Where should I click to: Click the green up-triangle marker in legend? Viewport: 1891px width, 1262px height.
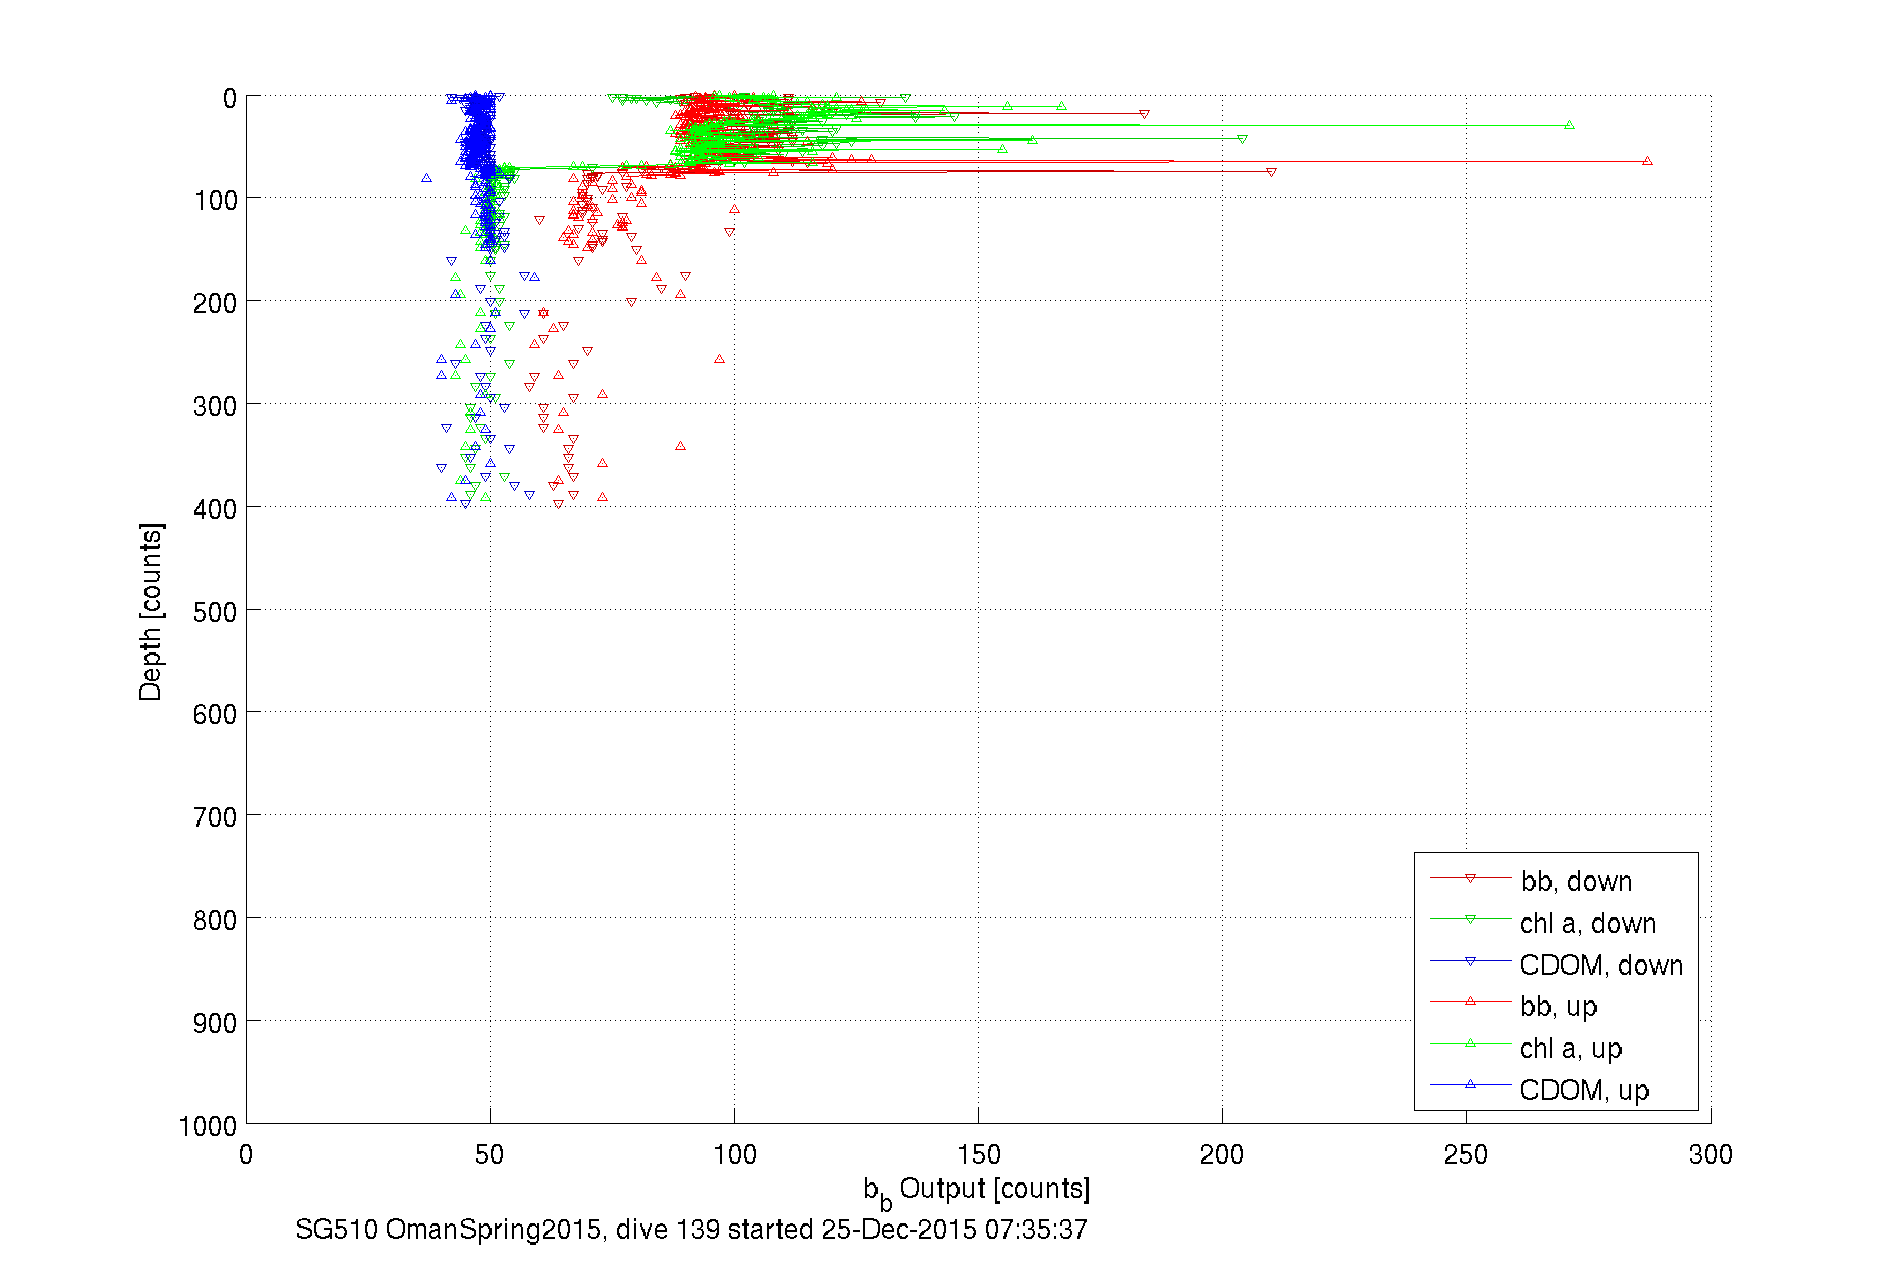[x=1470, y=1043]
